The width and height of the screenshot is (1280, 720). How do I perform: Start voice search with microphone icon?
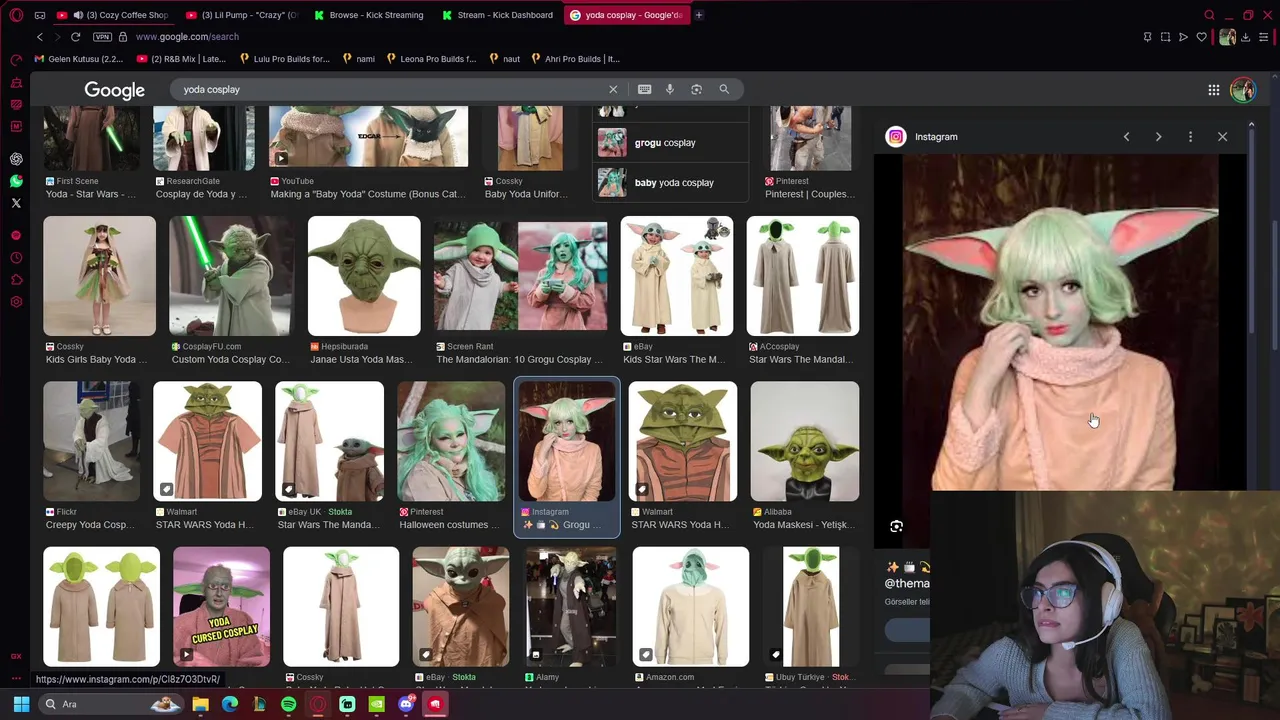(x=670, y=89)
